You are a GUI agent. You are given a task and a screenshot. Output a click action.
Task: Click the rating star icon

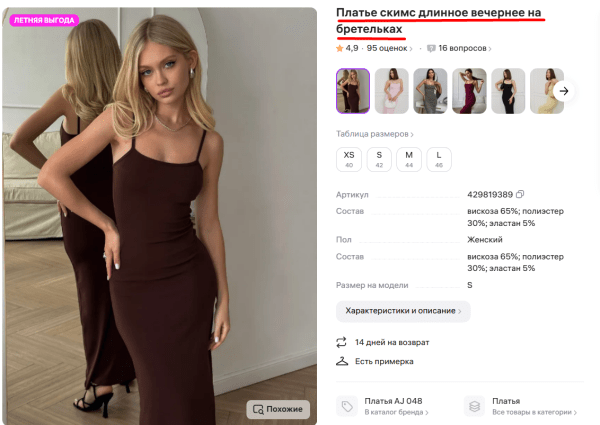coord(340,48)
